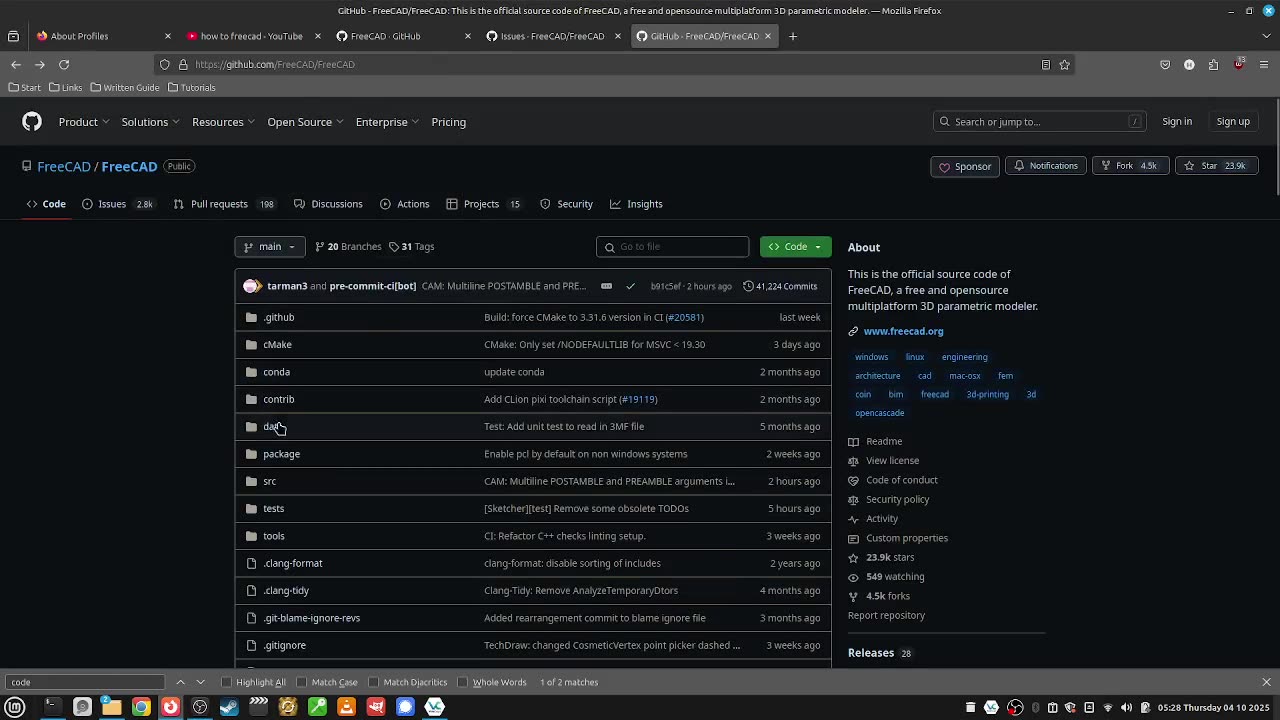Fork the repository button
The height and width of the screenshot is (720, 1280).
[1130, 166]
